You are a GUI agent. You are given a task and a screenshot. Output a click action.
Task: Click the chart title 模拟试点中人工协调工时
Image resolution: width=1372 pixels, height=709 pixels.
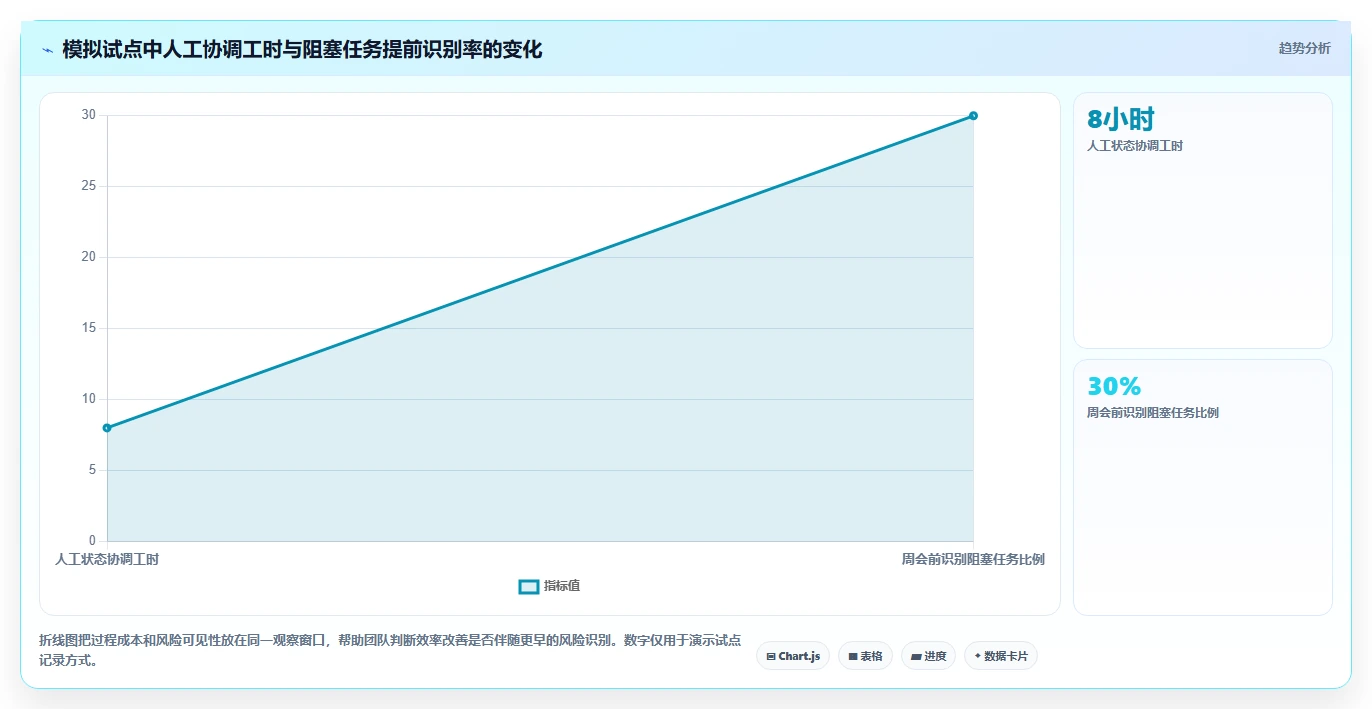[302, 49]
